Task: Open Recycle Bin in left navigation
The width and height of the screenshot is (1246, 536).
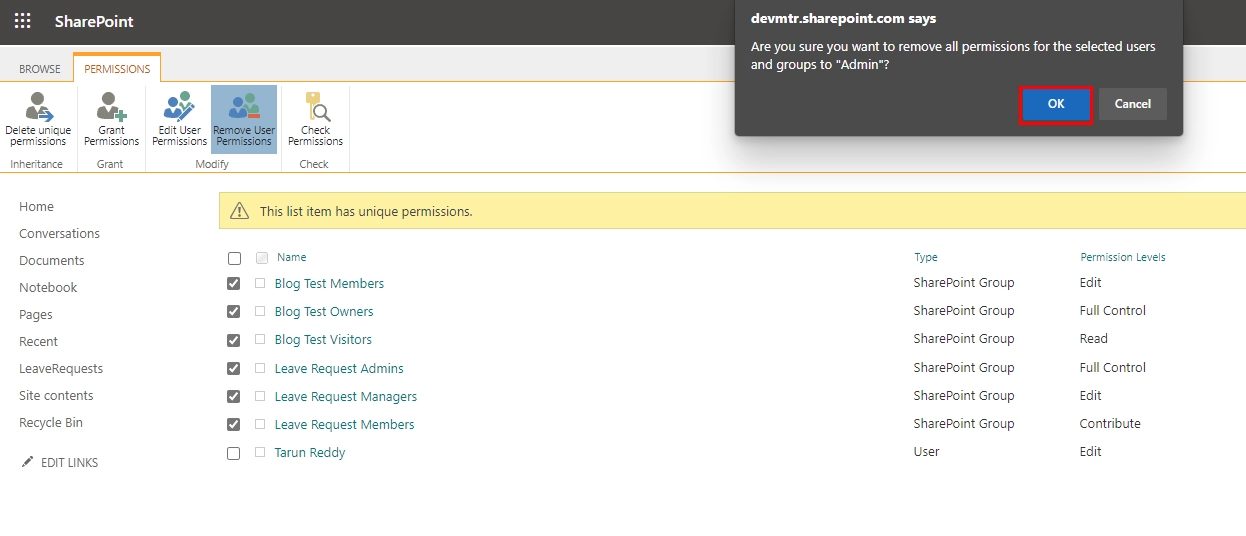Action: point(51,423)
